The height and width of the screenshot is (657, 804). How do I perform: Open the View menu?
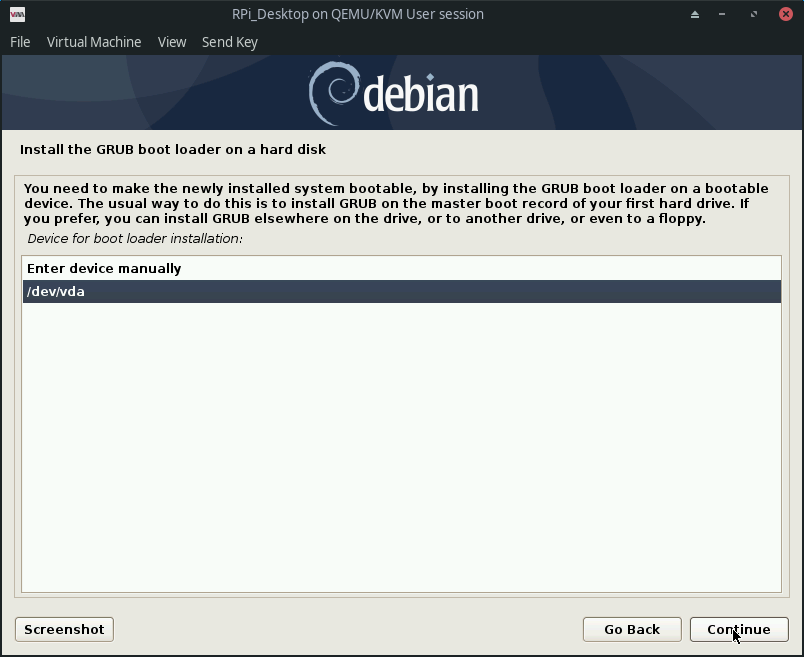pos(172,42)
